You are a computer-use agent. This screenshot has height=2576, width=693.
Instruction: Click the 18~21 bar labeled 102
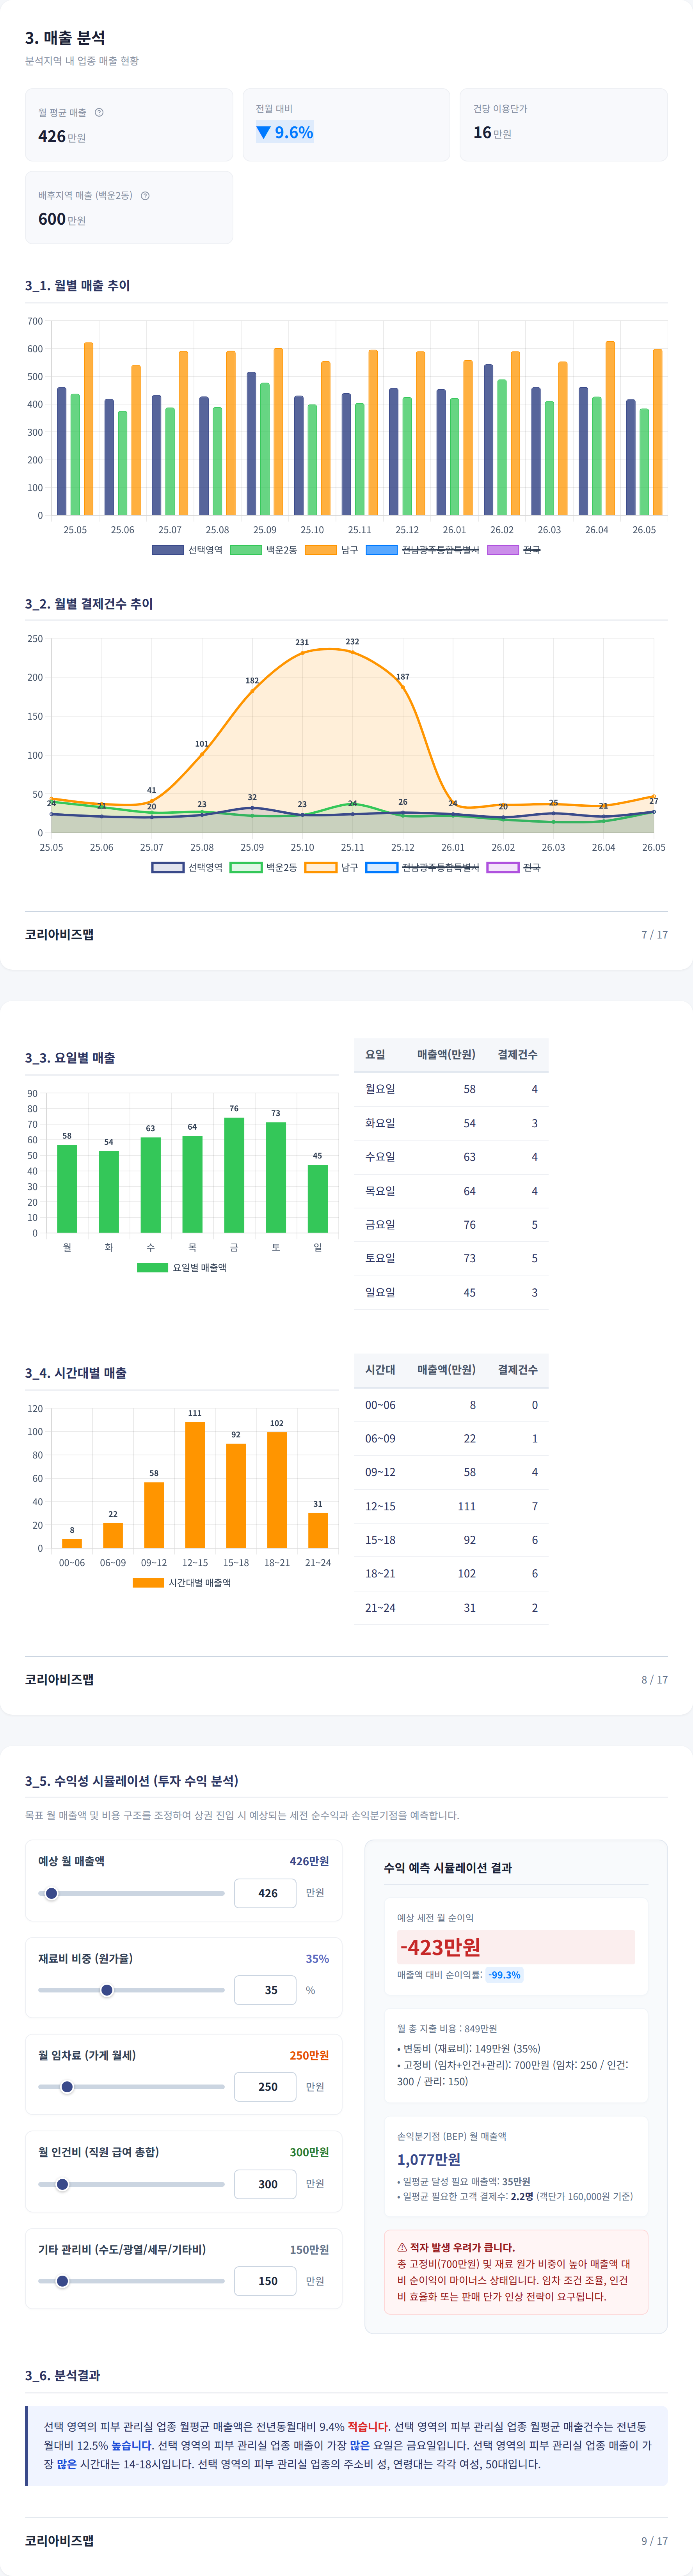277,1490
